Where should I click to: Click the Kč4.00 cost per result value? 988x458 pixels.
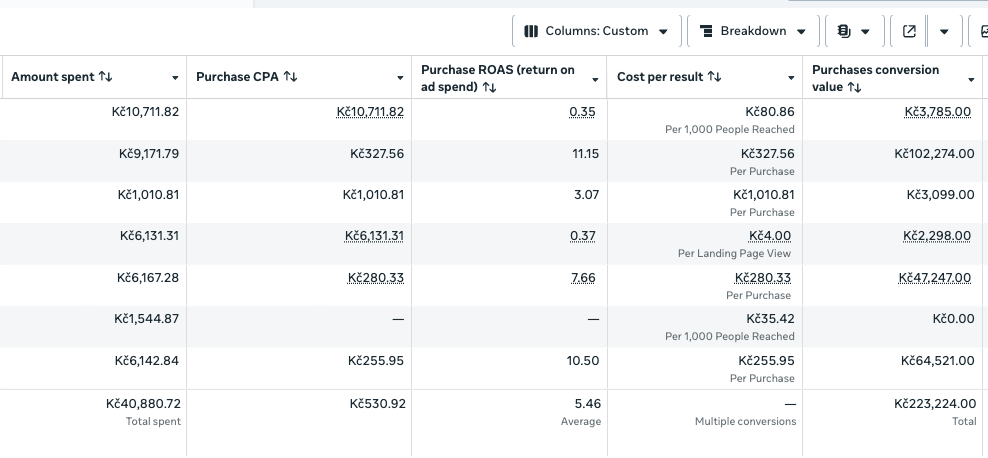(770, 236)
